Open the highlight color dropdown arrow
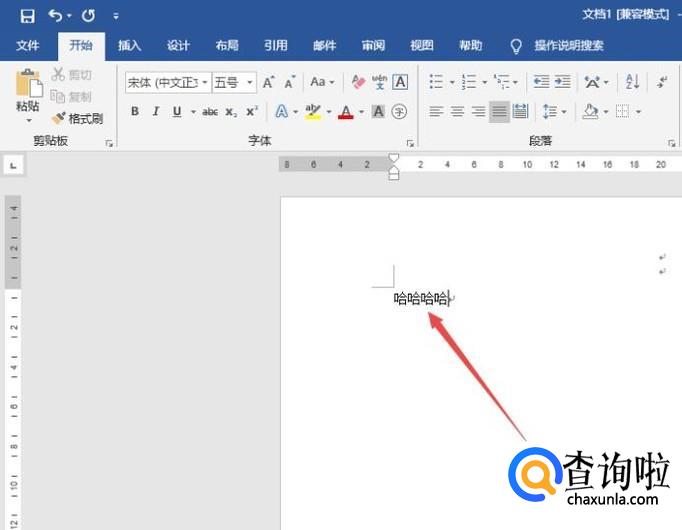This screenshot has width=682, height=530. 329,112
